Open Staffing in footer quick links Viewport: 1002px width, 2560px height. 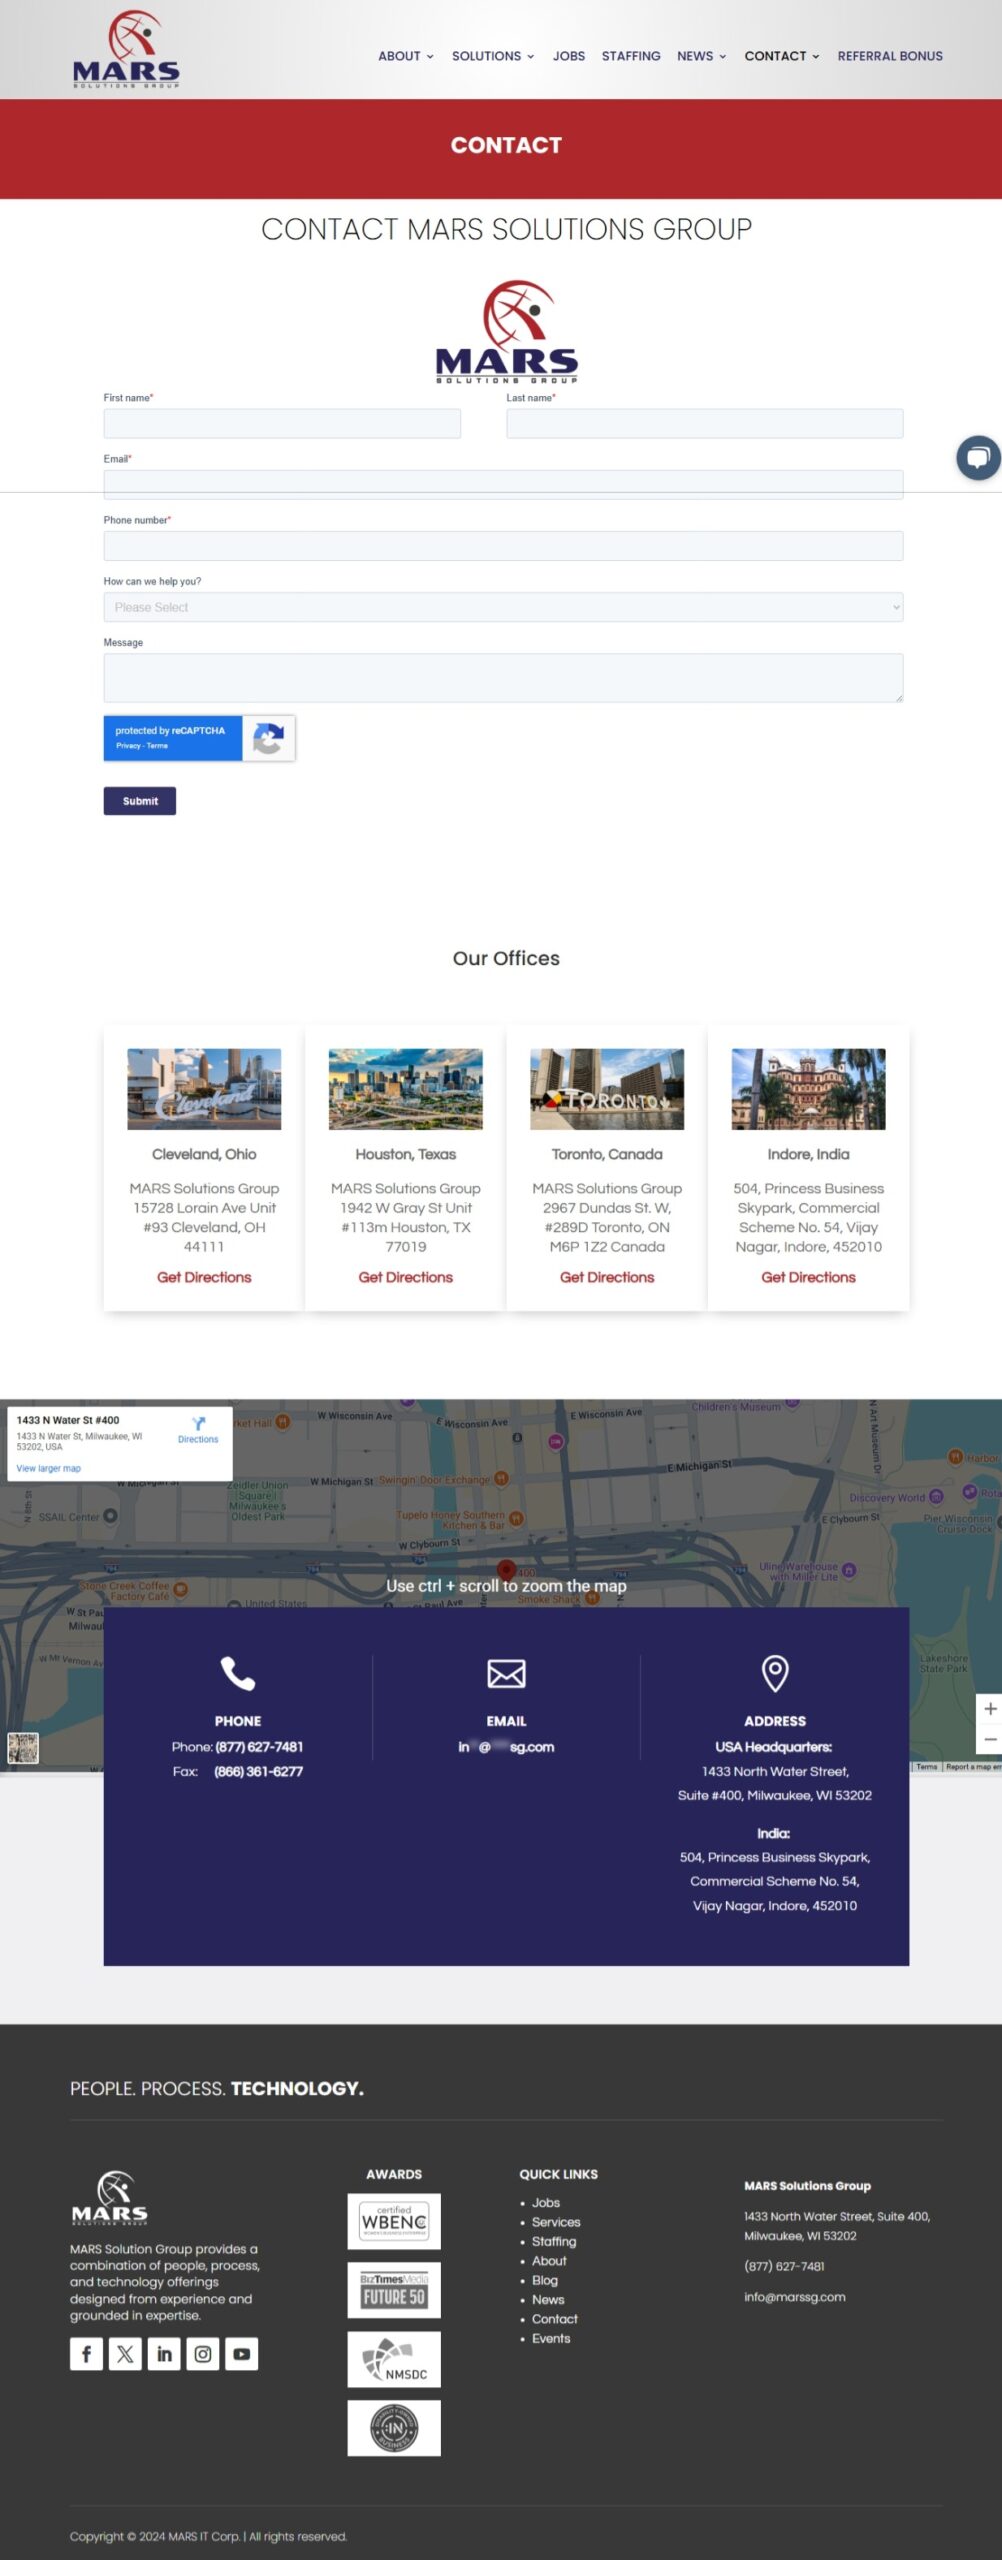coord(554,2241)
